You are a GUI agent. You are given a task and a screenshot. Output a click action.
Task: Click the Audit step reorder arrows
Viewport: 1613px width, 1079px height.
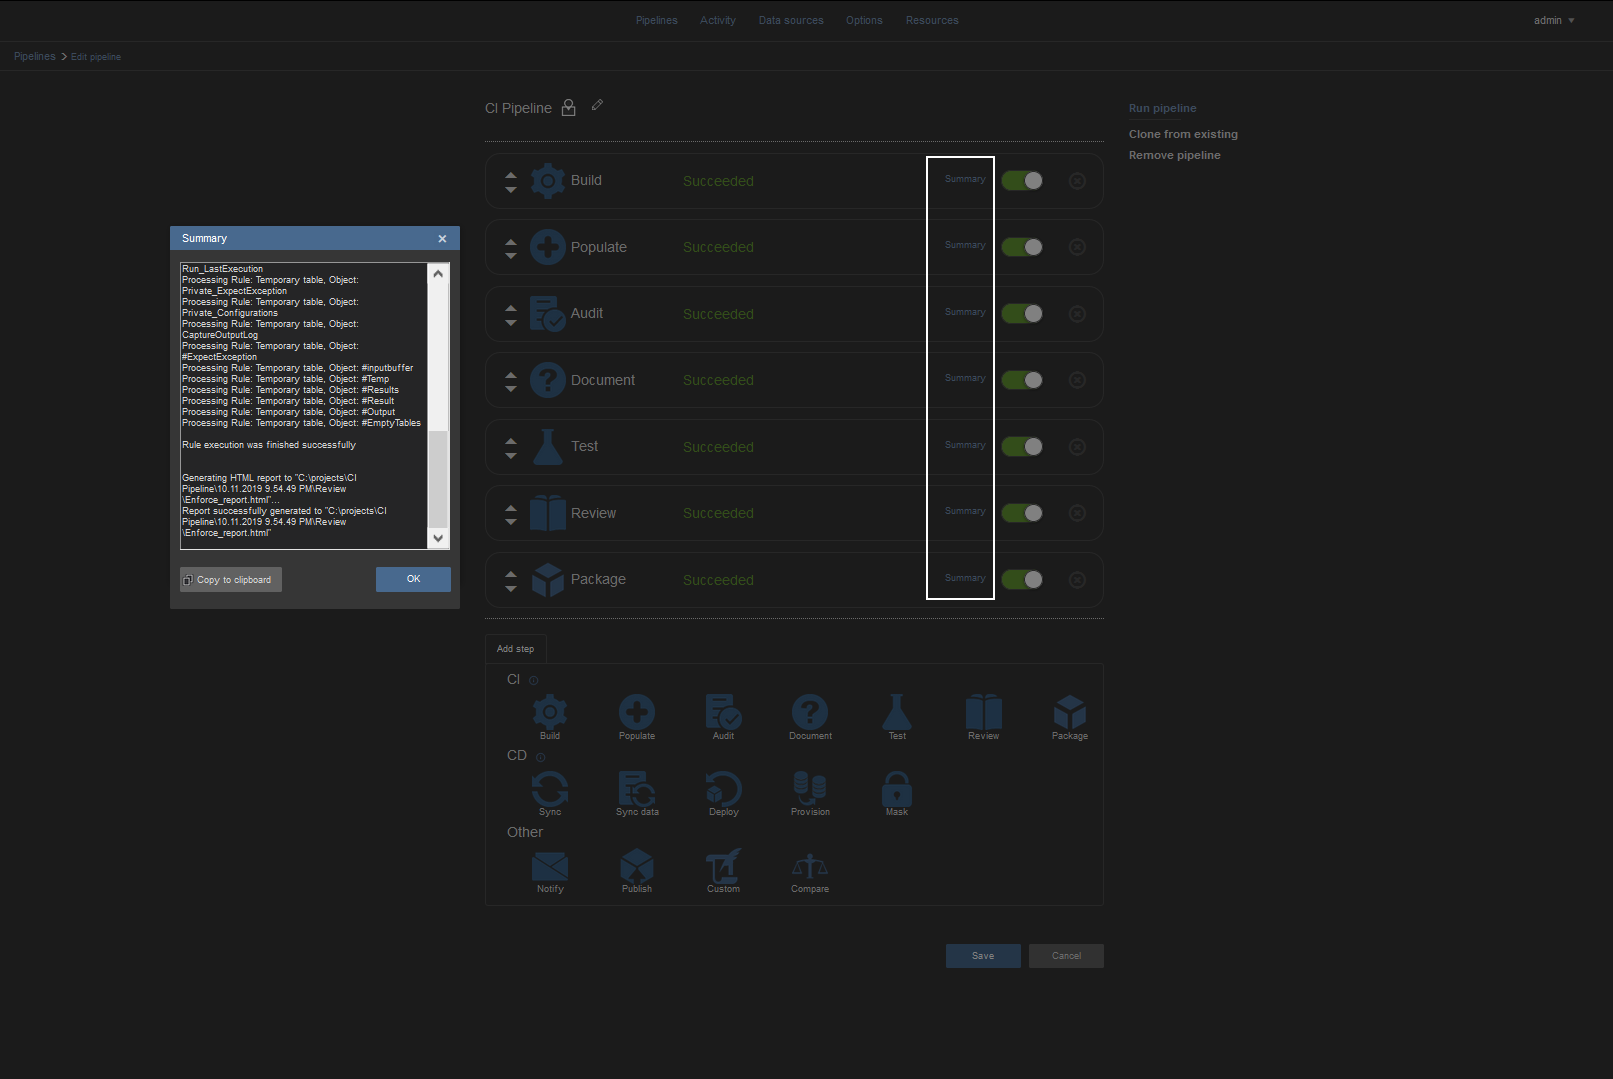(511, 314)
